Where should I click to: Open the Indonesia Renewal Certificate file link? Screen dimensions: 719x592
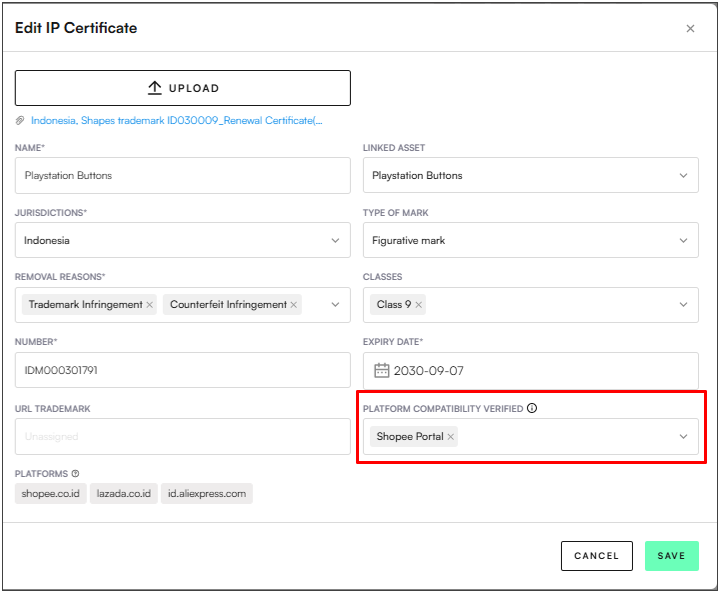[177, 121]
